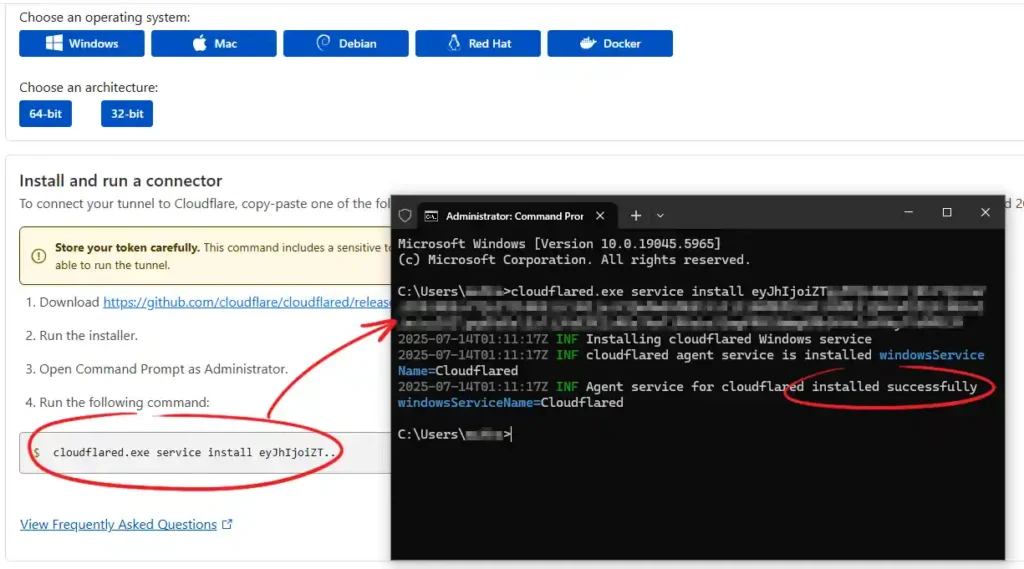This screenshot has width=1024, height=569.
Task: Close the Administrator: Command Prompt tab
Action: [x=600, y=216]
